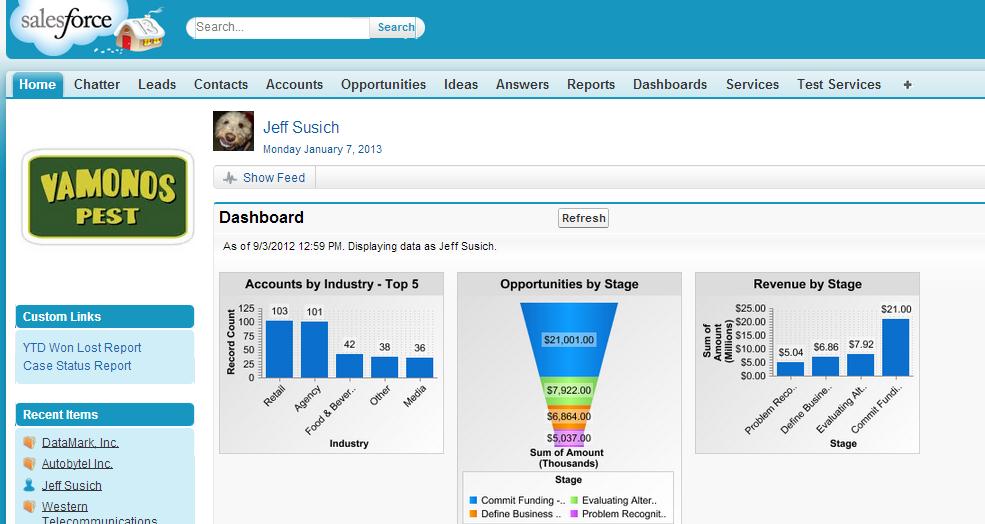The image size is (985, 524).
Task: Open YTD Won Lost Report link
Action: pyautogui.click(x=82, y=347)
